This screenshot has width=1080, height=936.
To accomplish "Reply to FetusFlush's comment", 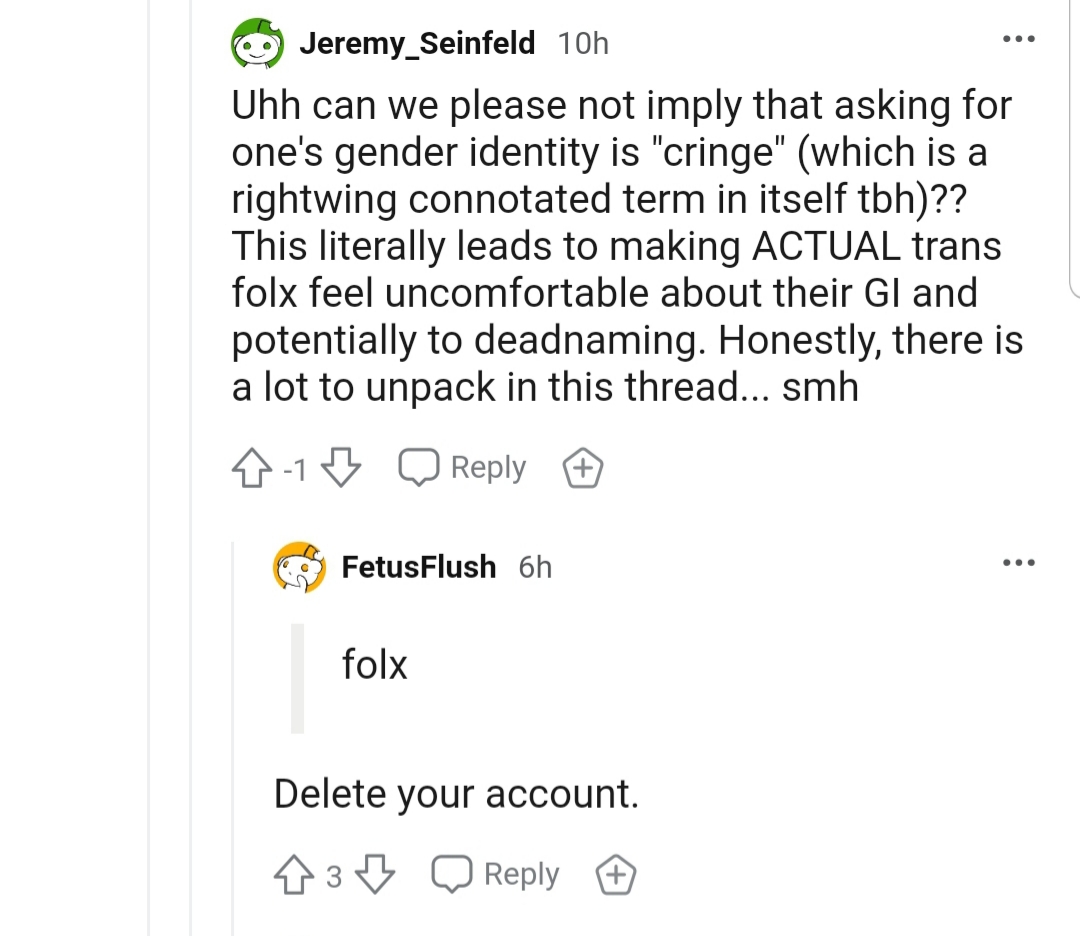I will 495,874.
